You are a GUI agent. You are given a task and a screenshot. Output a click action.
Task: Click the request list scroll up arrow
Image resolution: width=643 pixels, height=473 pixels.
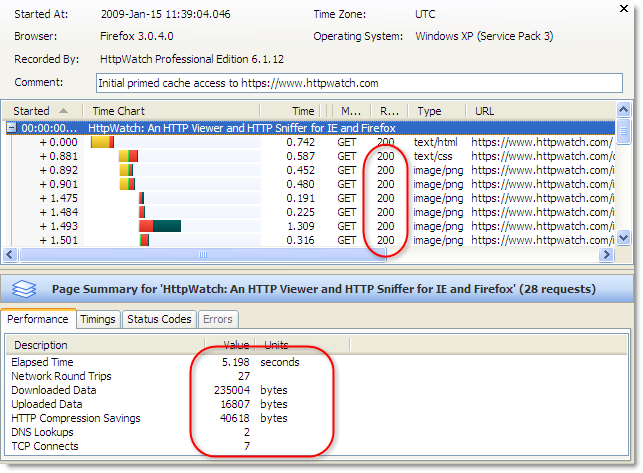623,110
